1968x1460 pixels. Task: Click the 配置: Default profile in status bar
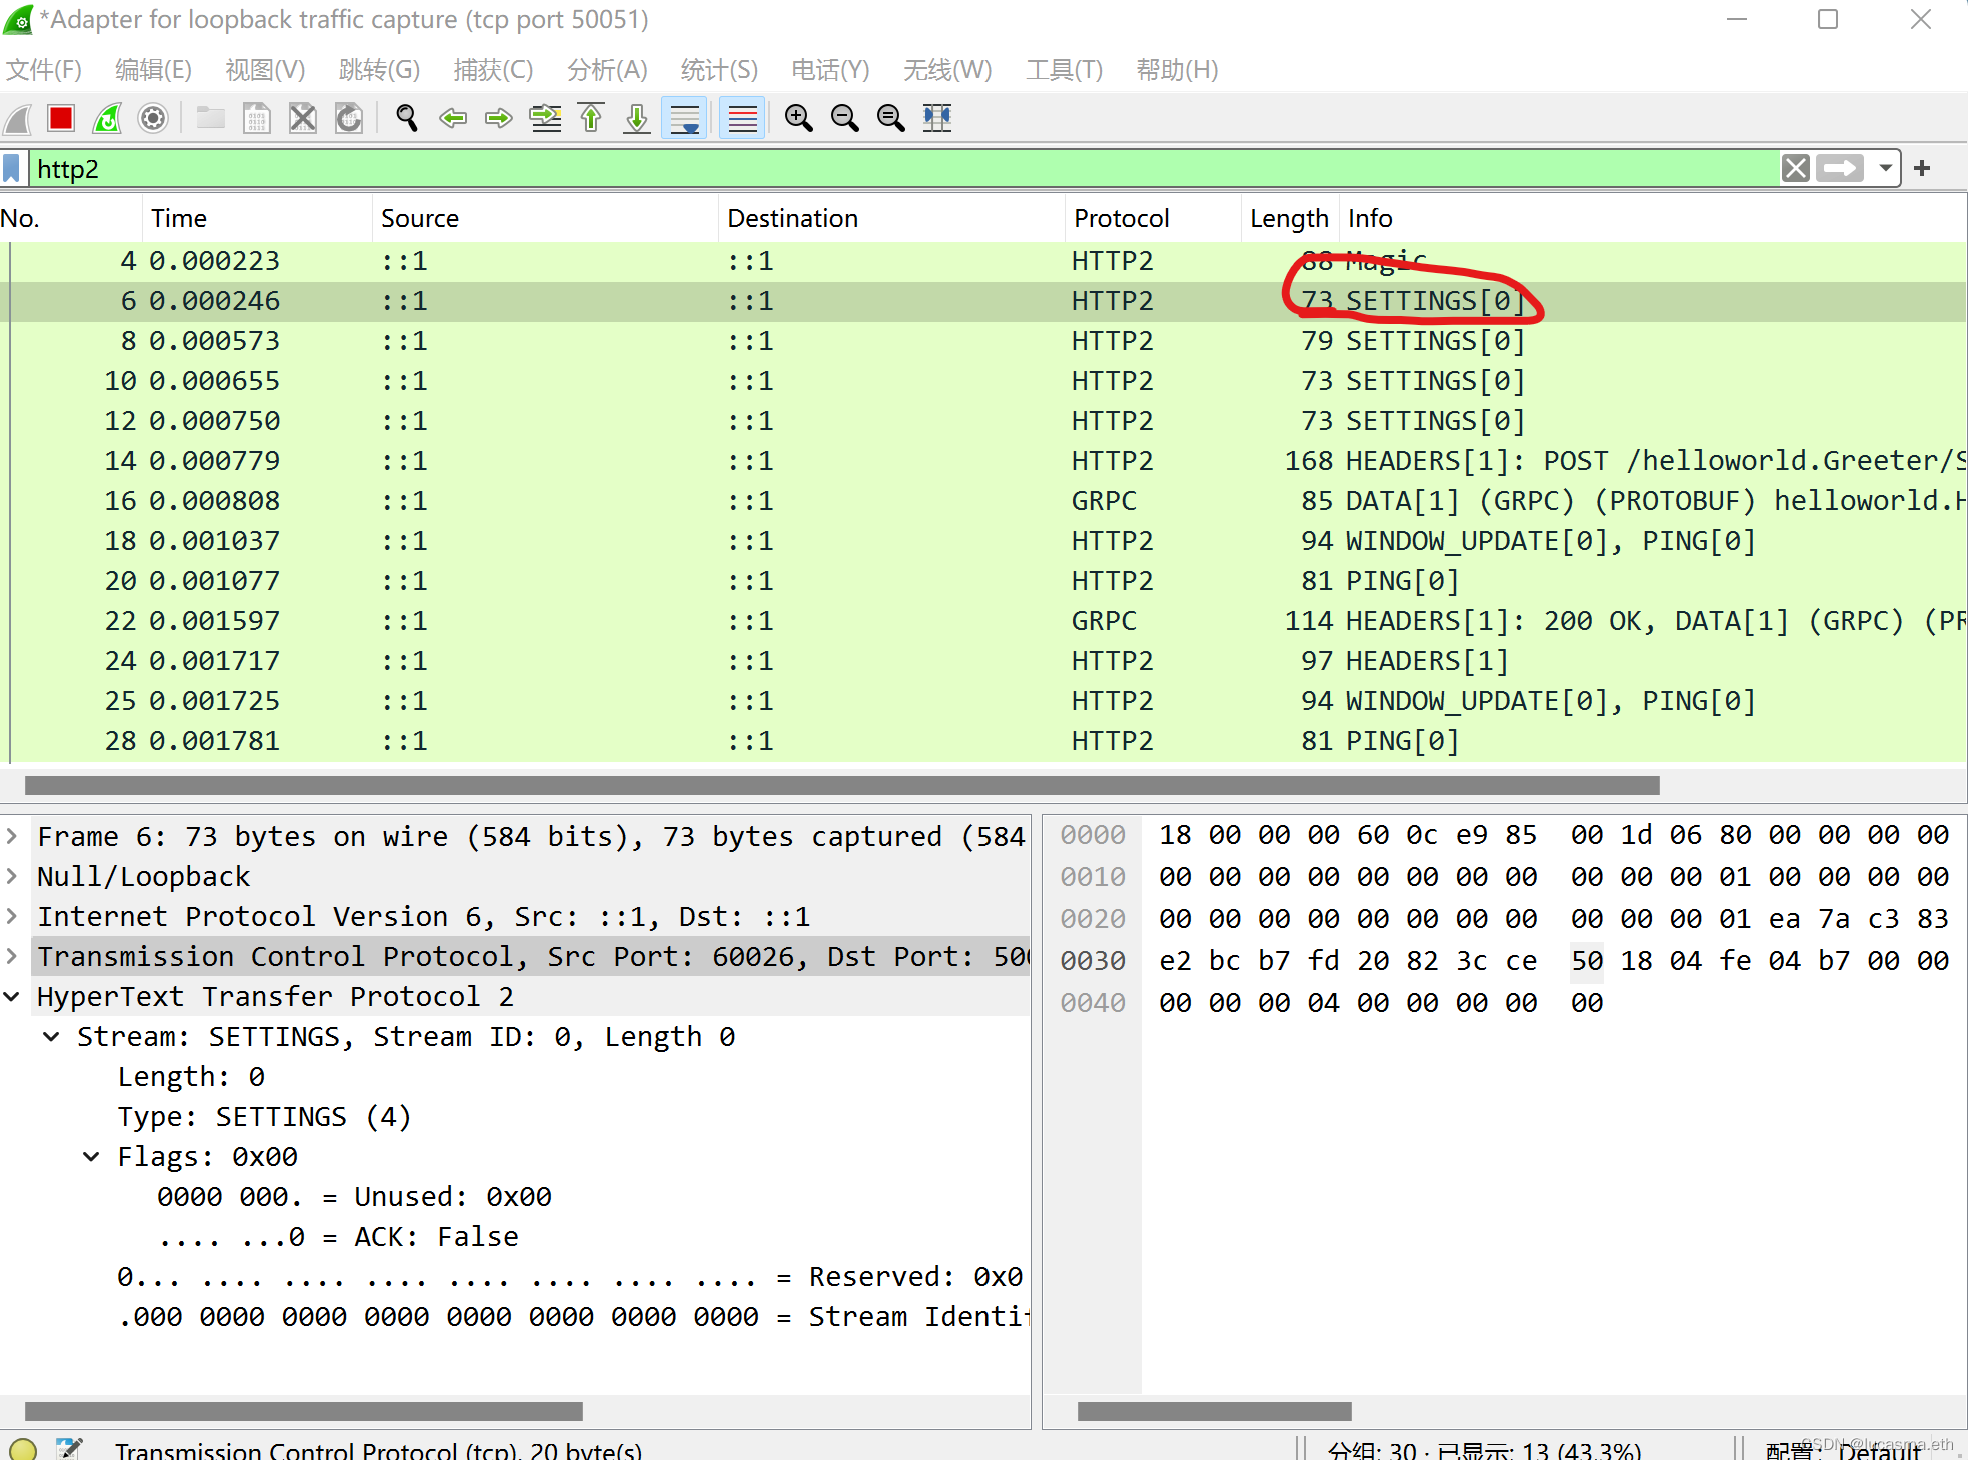pos(1843,1449)
